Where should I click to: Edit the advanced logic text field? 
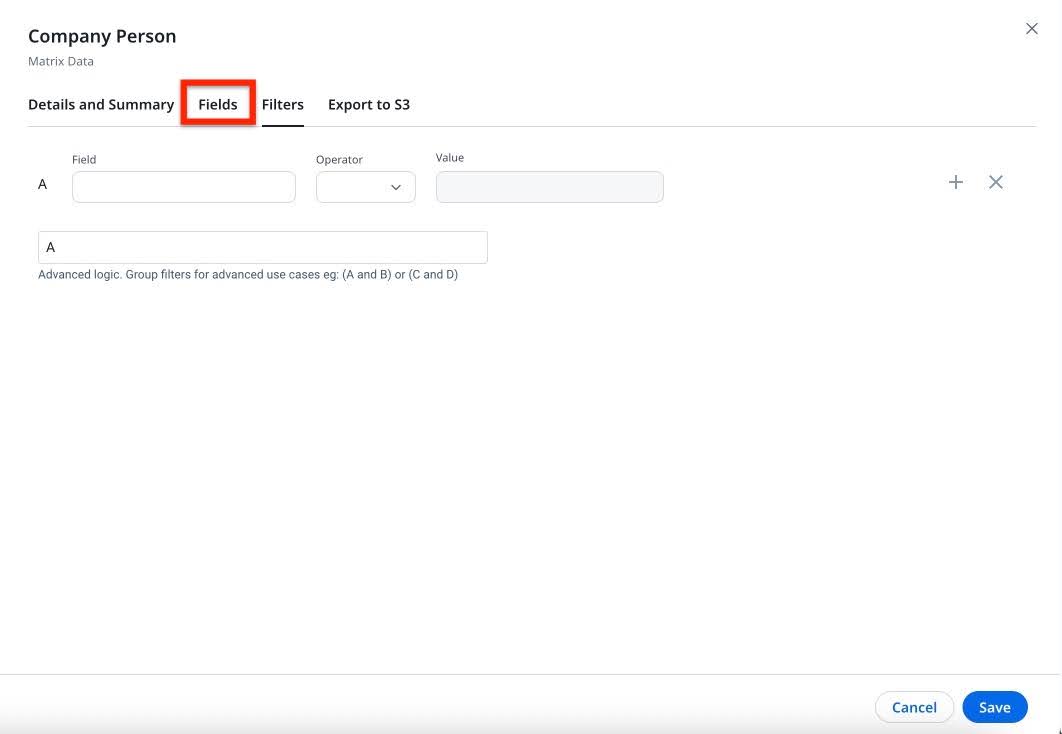click(x=263, y=247)
